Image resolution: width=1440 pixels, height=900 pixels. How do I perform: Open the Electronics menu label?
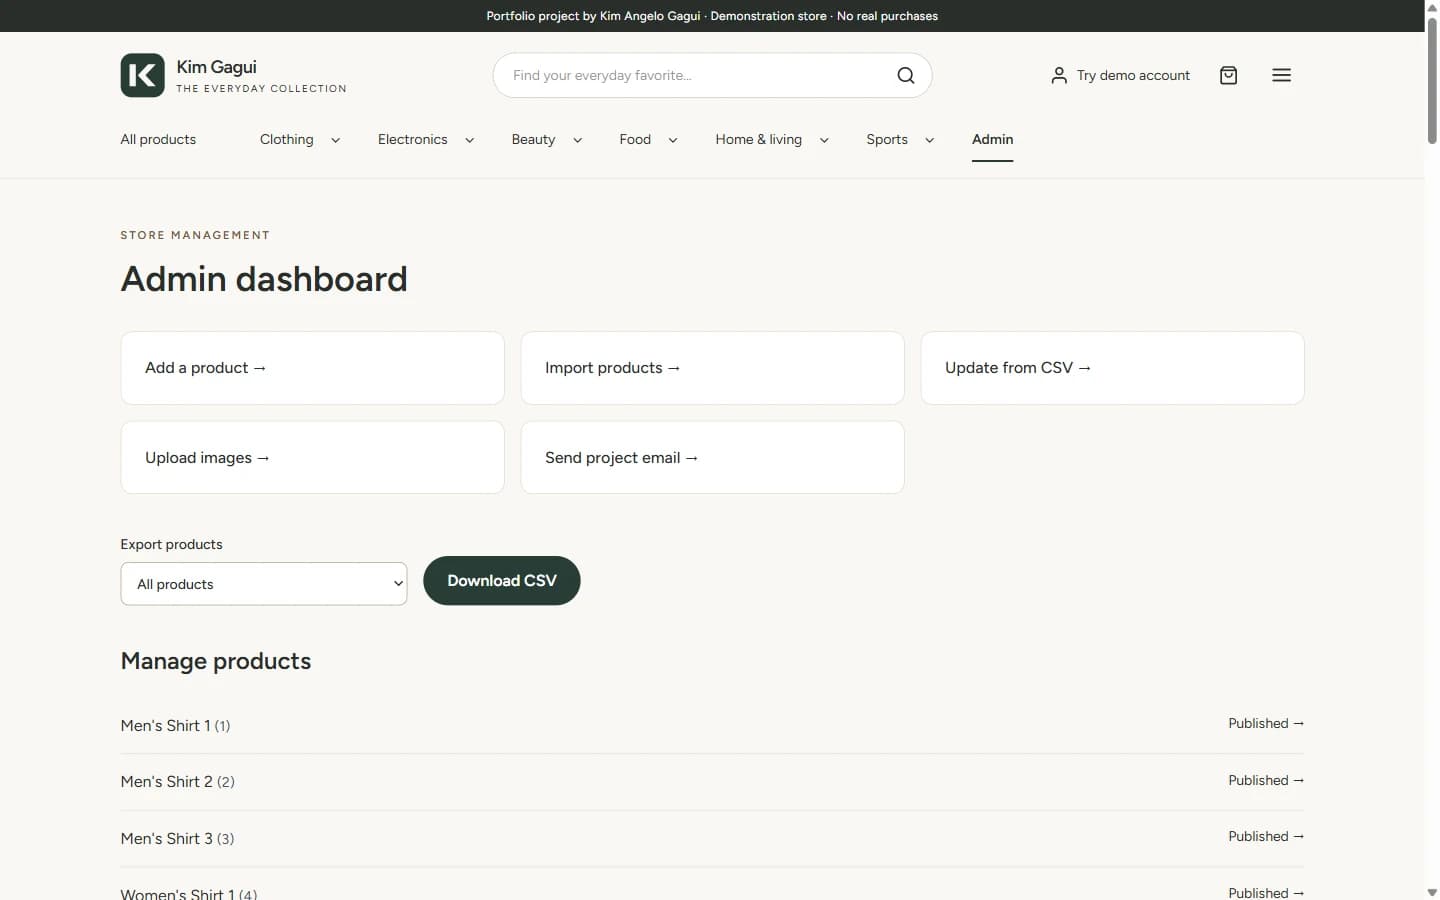[x=412, y=139]
